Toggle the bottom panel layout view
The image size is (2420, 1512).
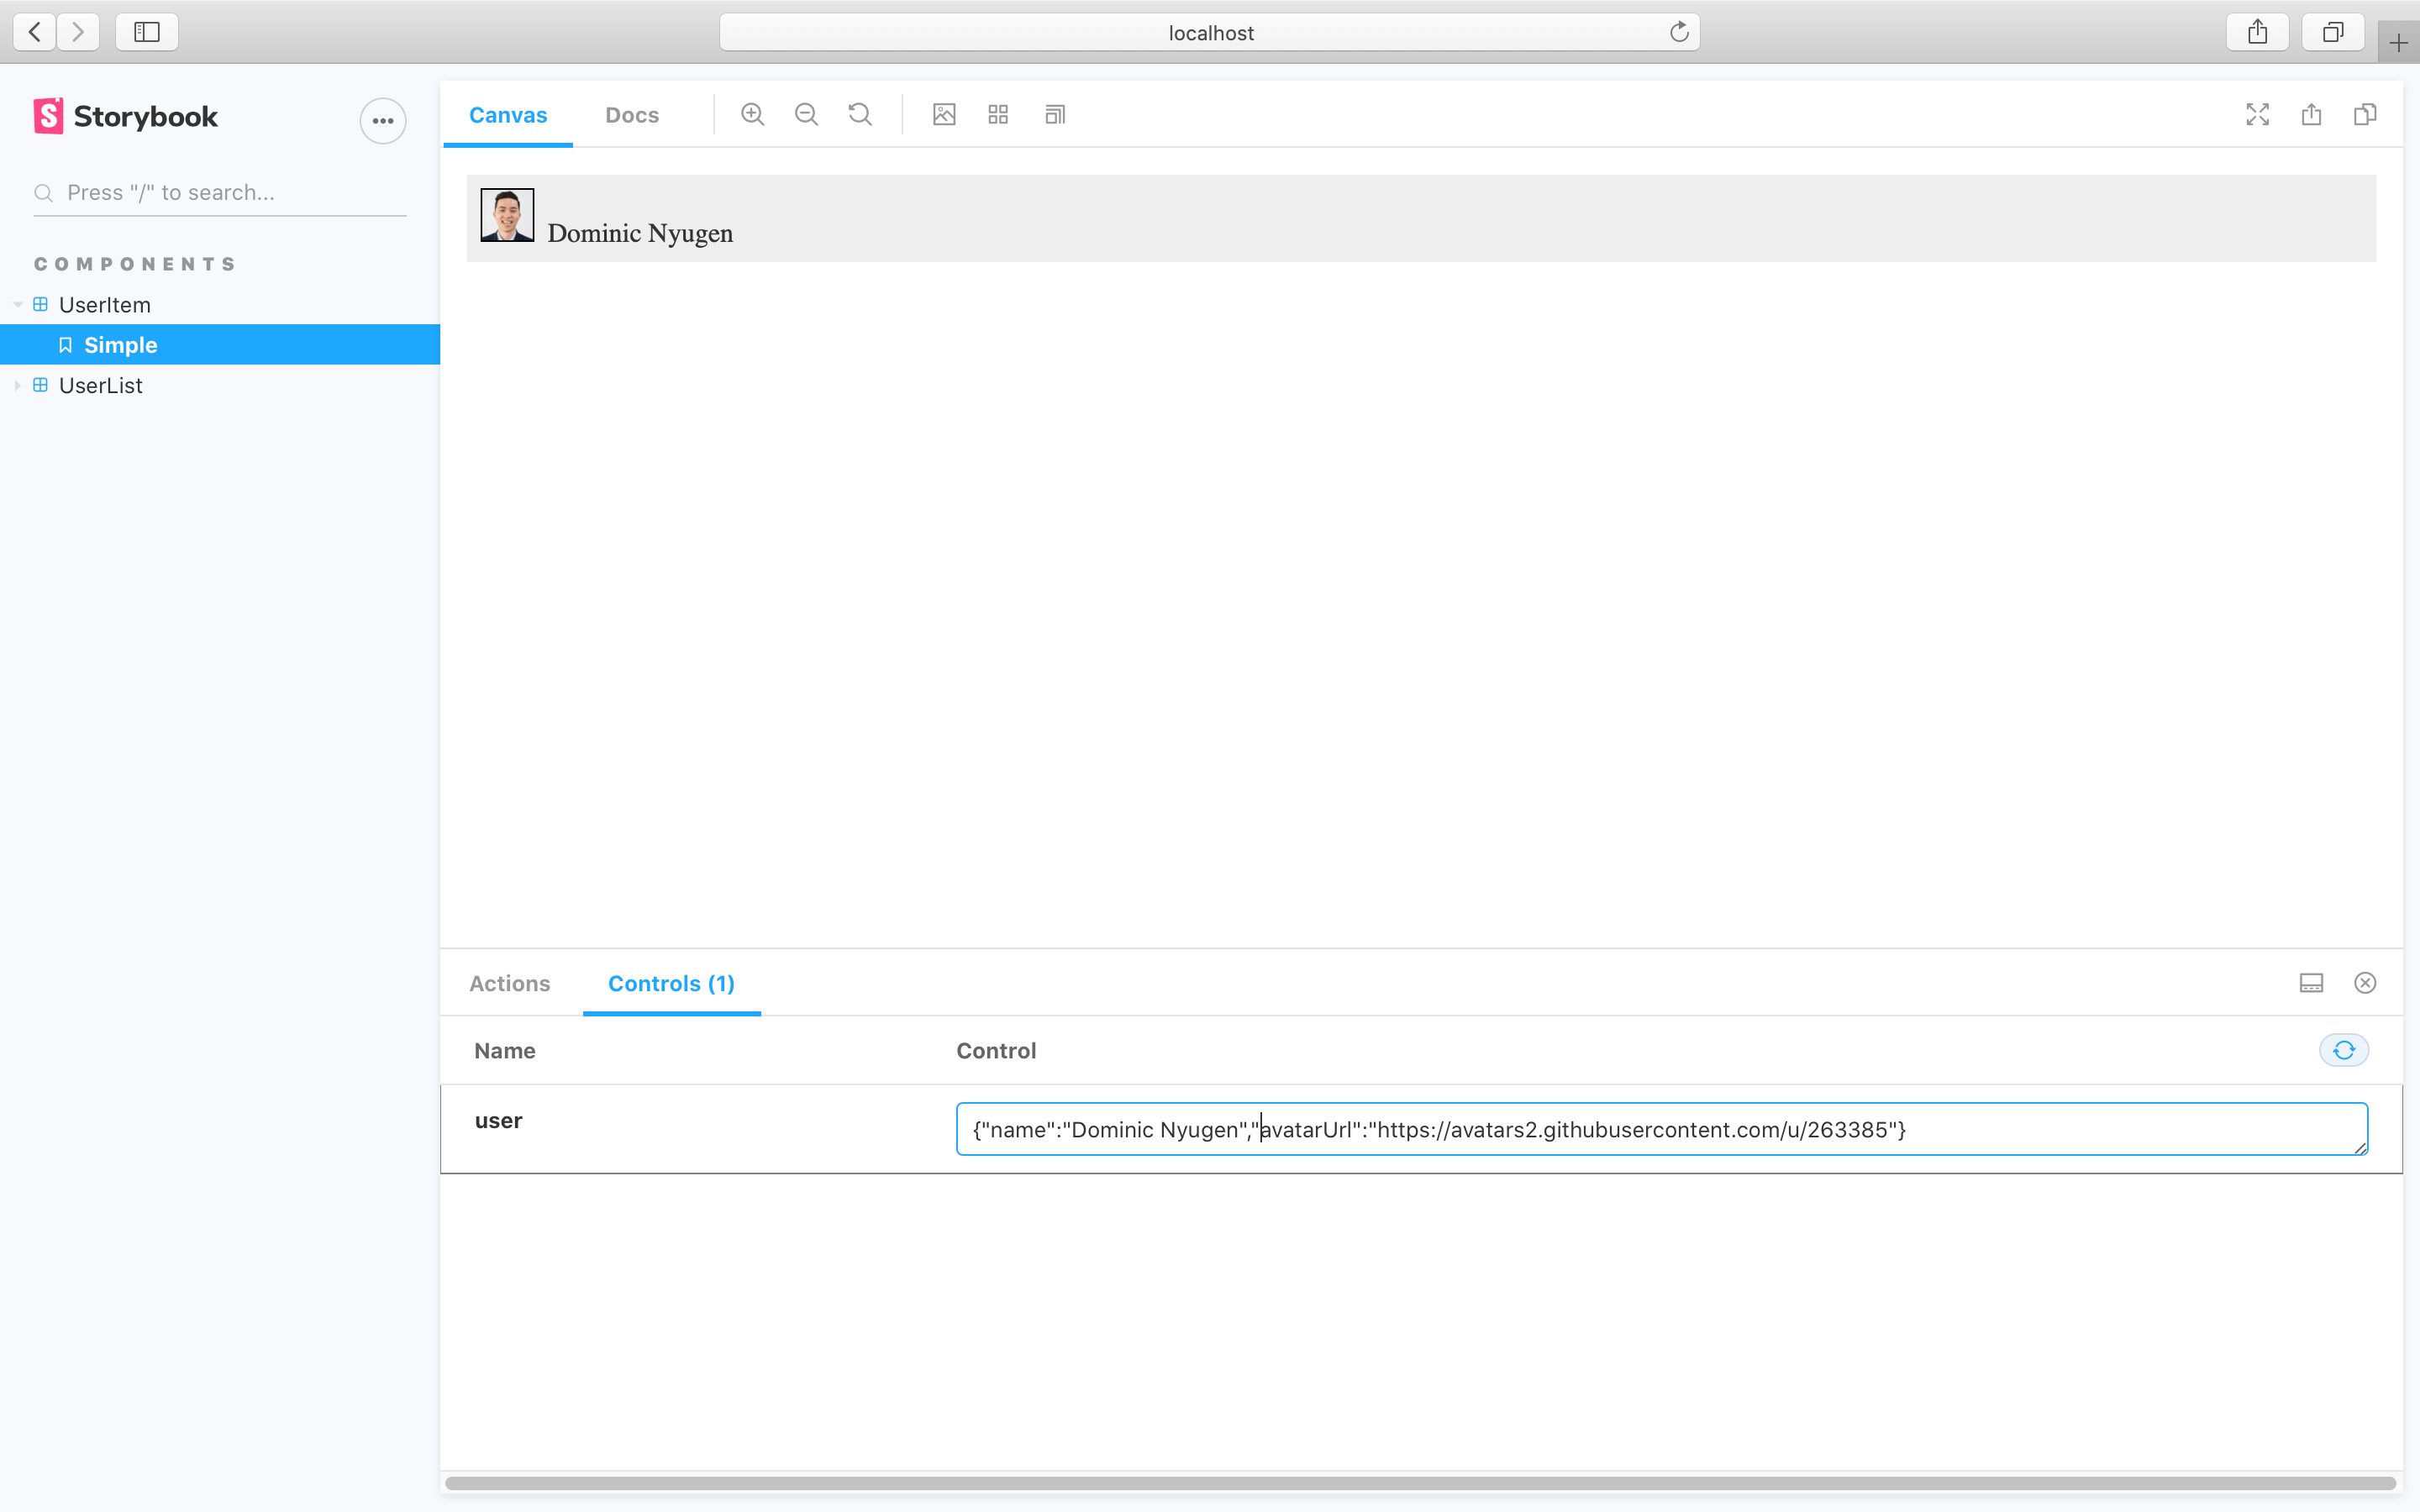coord(2312,983)
